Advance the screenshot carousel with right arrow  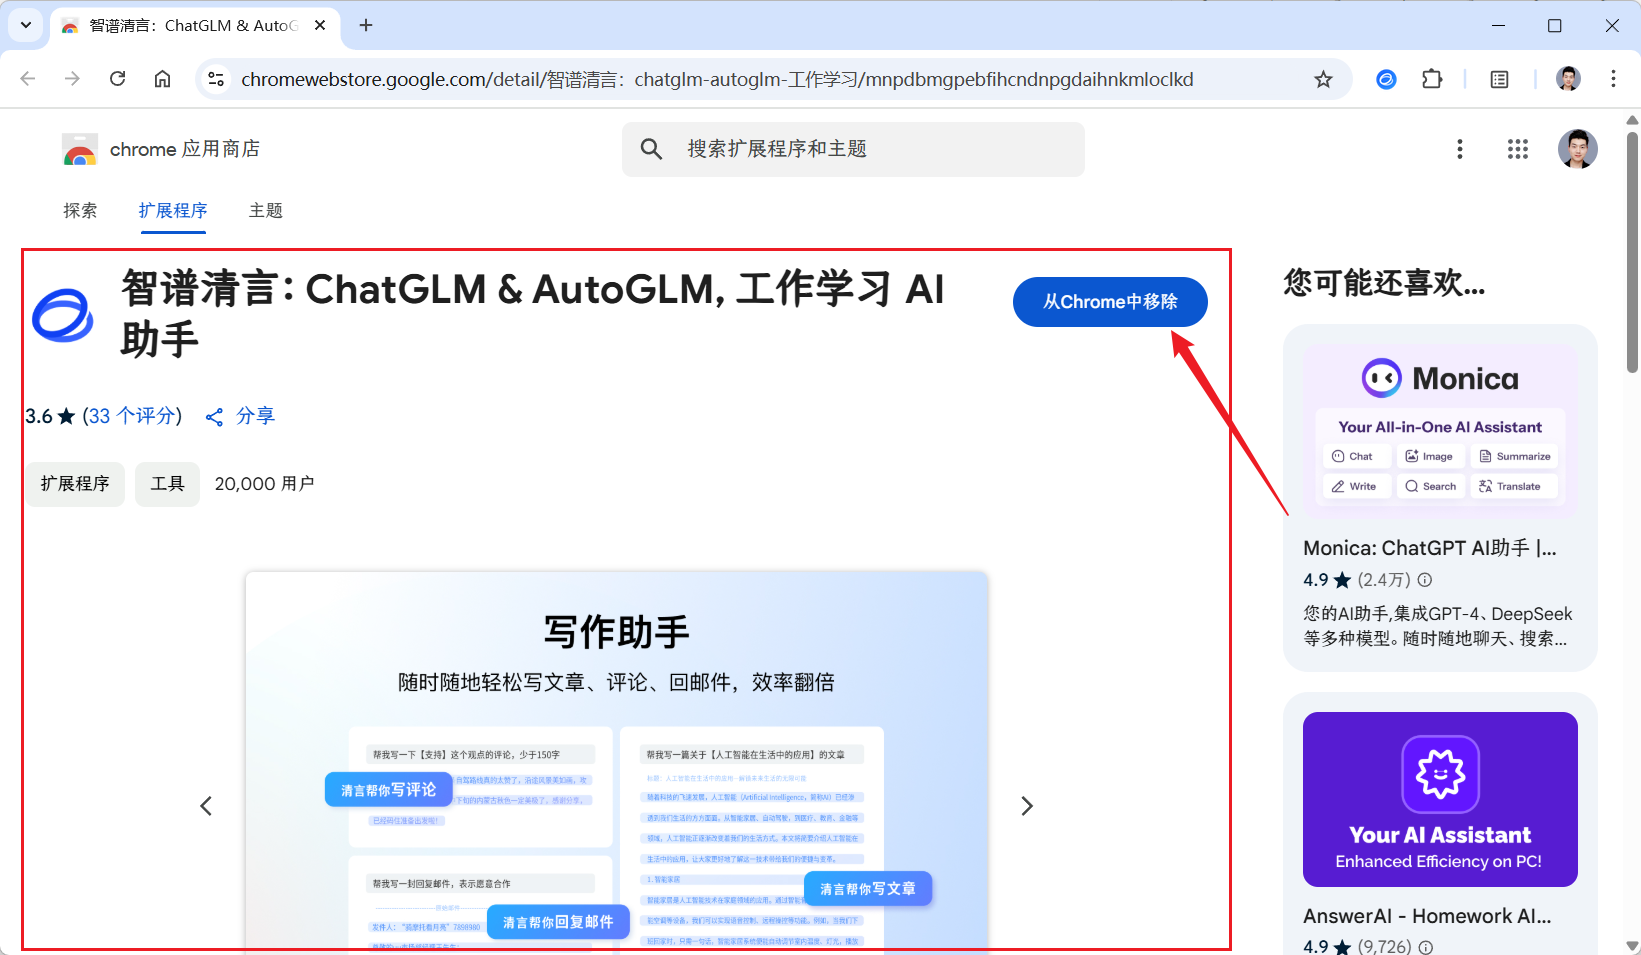coord(1027,805)
